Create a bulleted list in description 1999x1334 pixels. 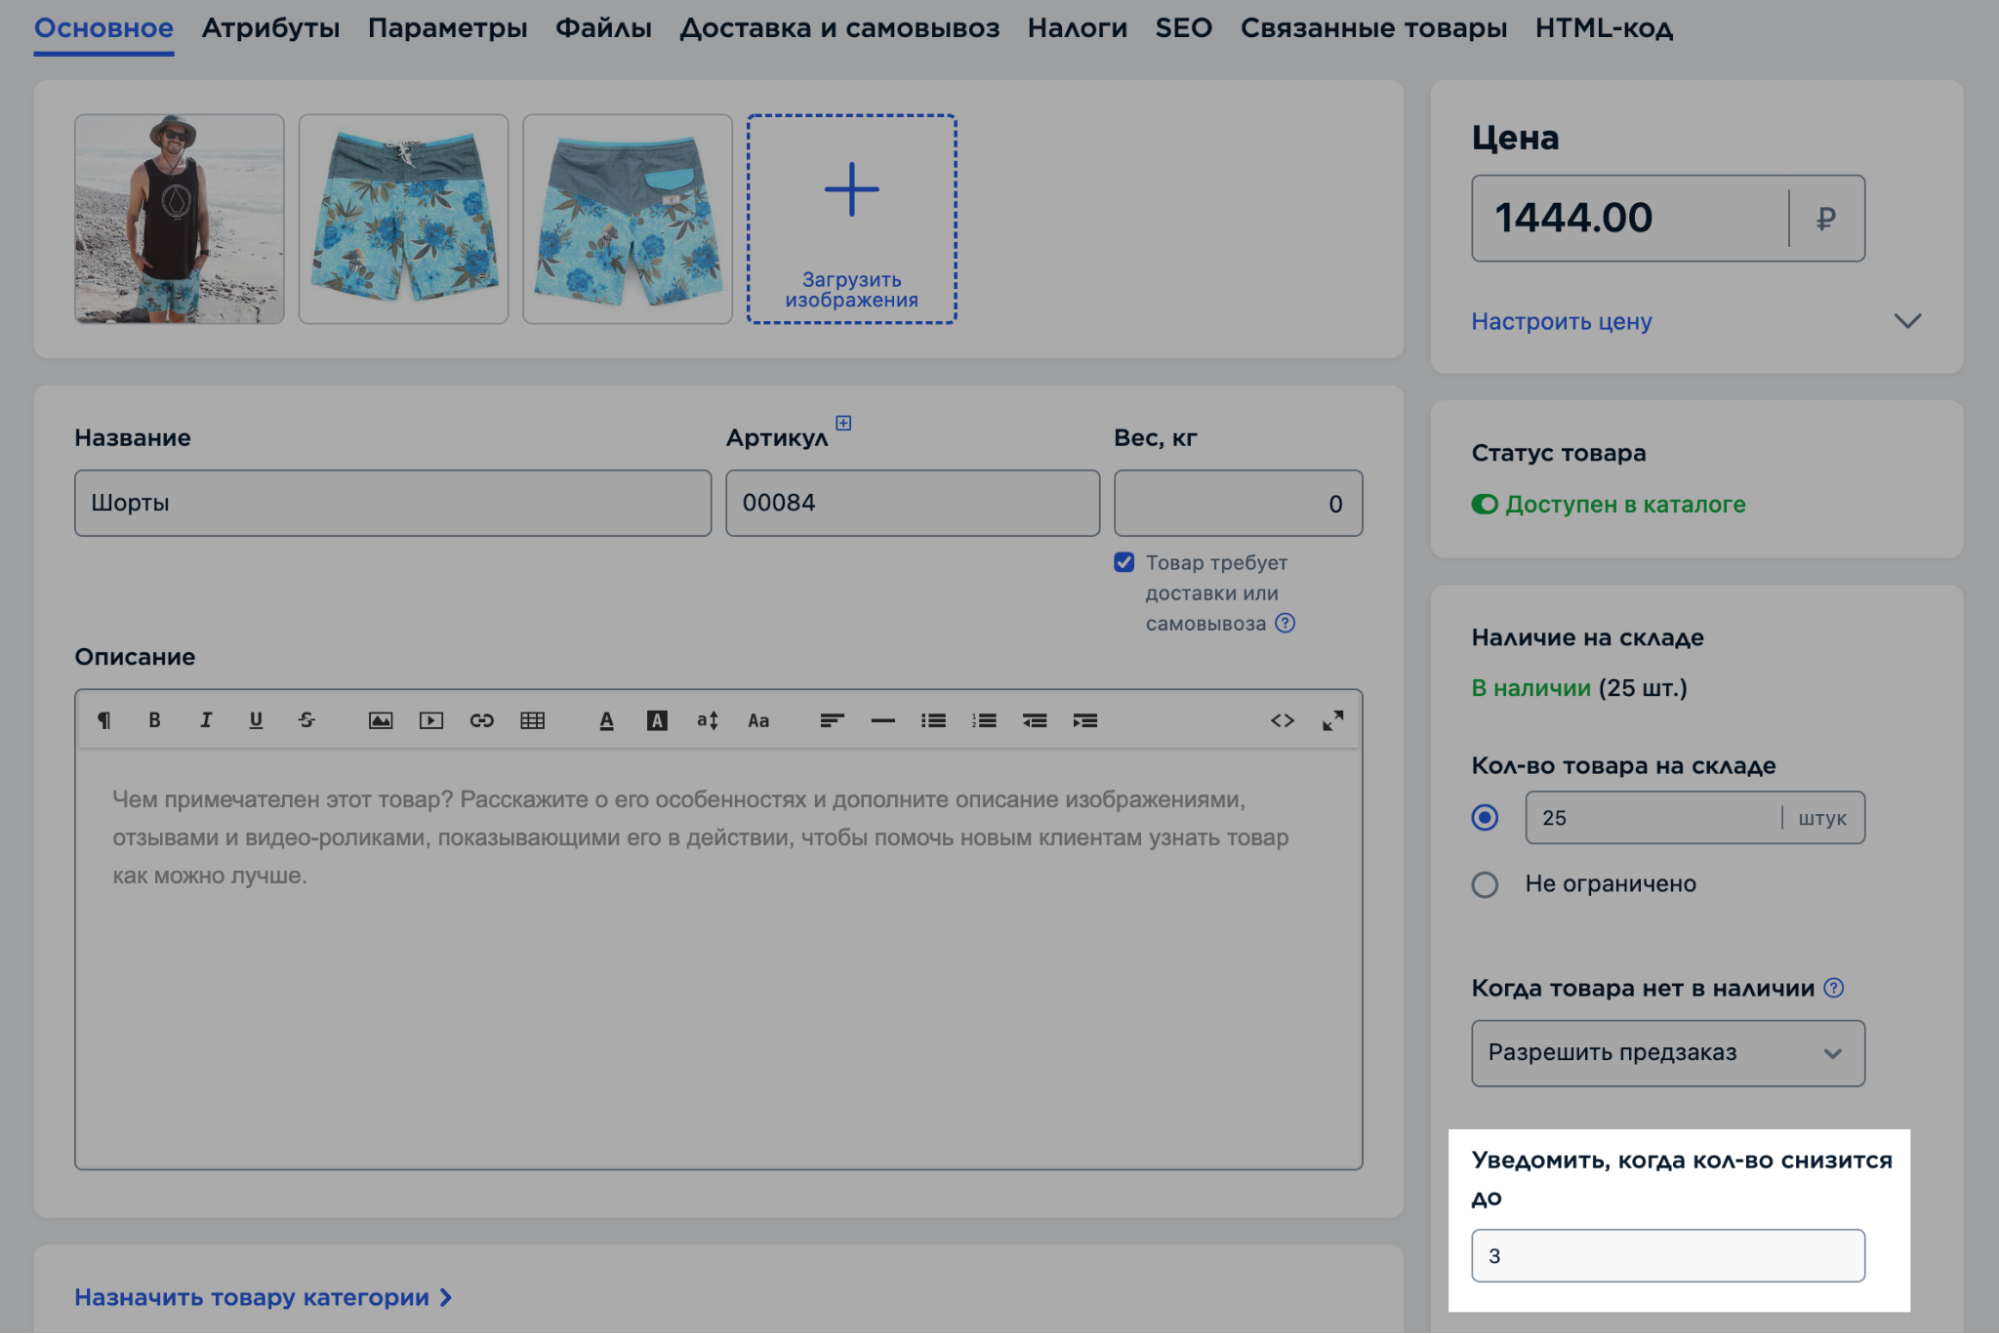tap(934, 720)
